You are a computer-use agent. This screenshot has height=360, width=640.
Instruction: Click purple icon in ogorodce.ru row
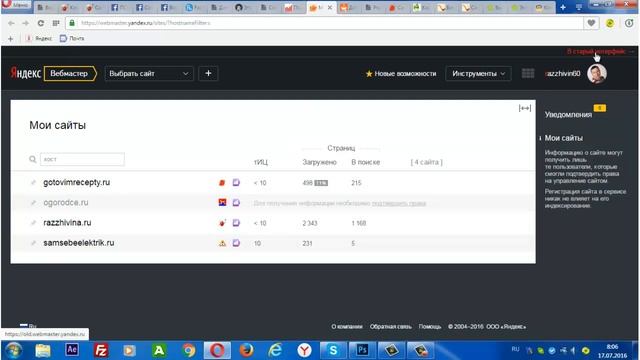coord(236,202)
